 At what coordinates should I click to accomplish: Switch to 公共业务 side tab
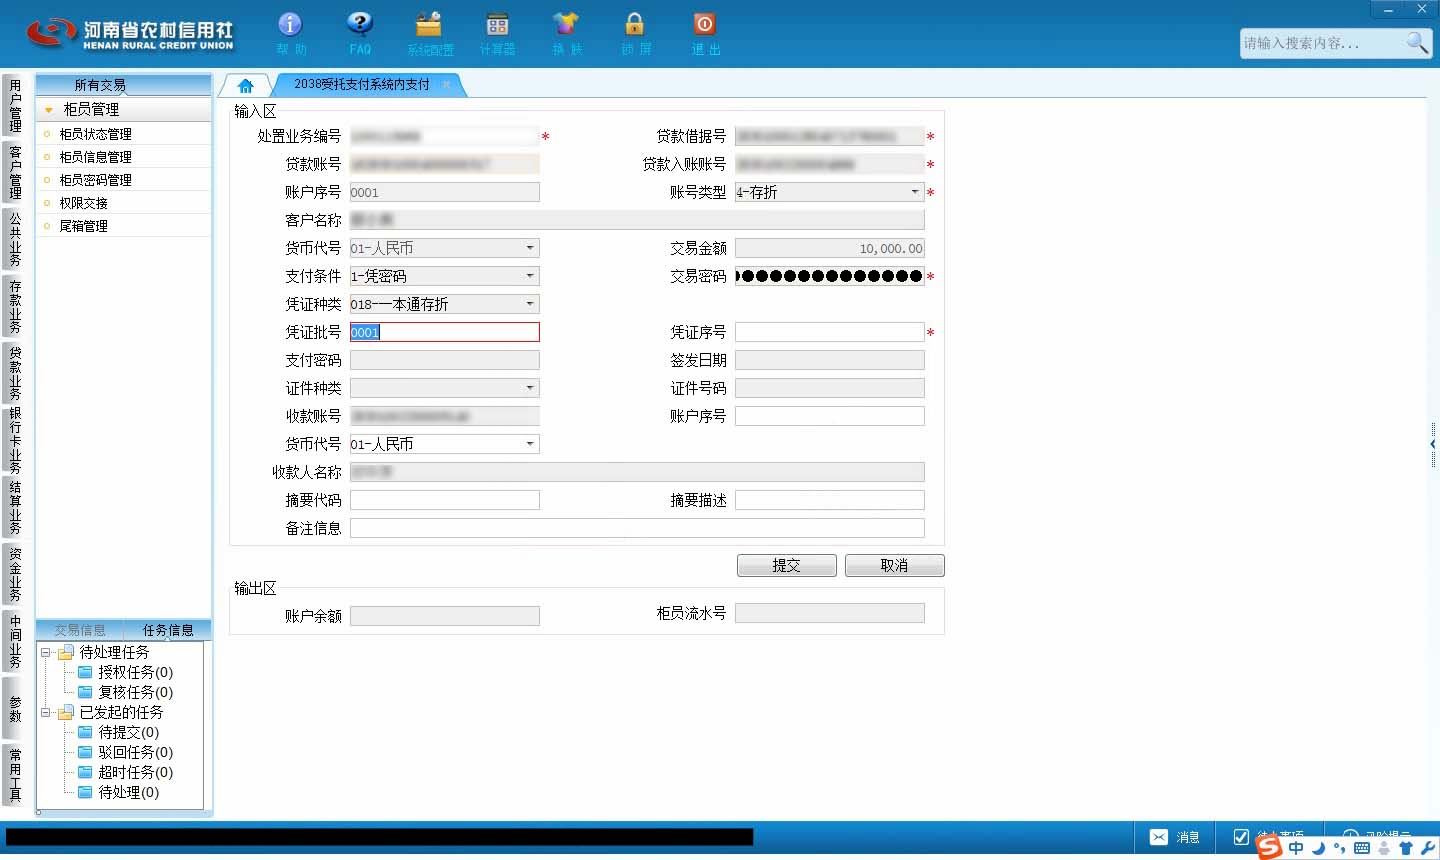[x=14, y=238]
